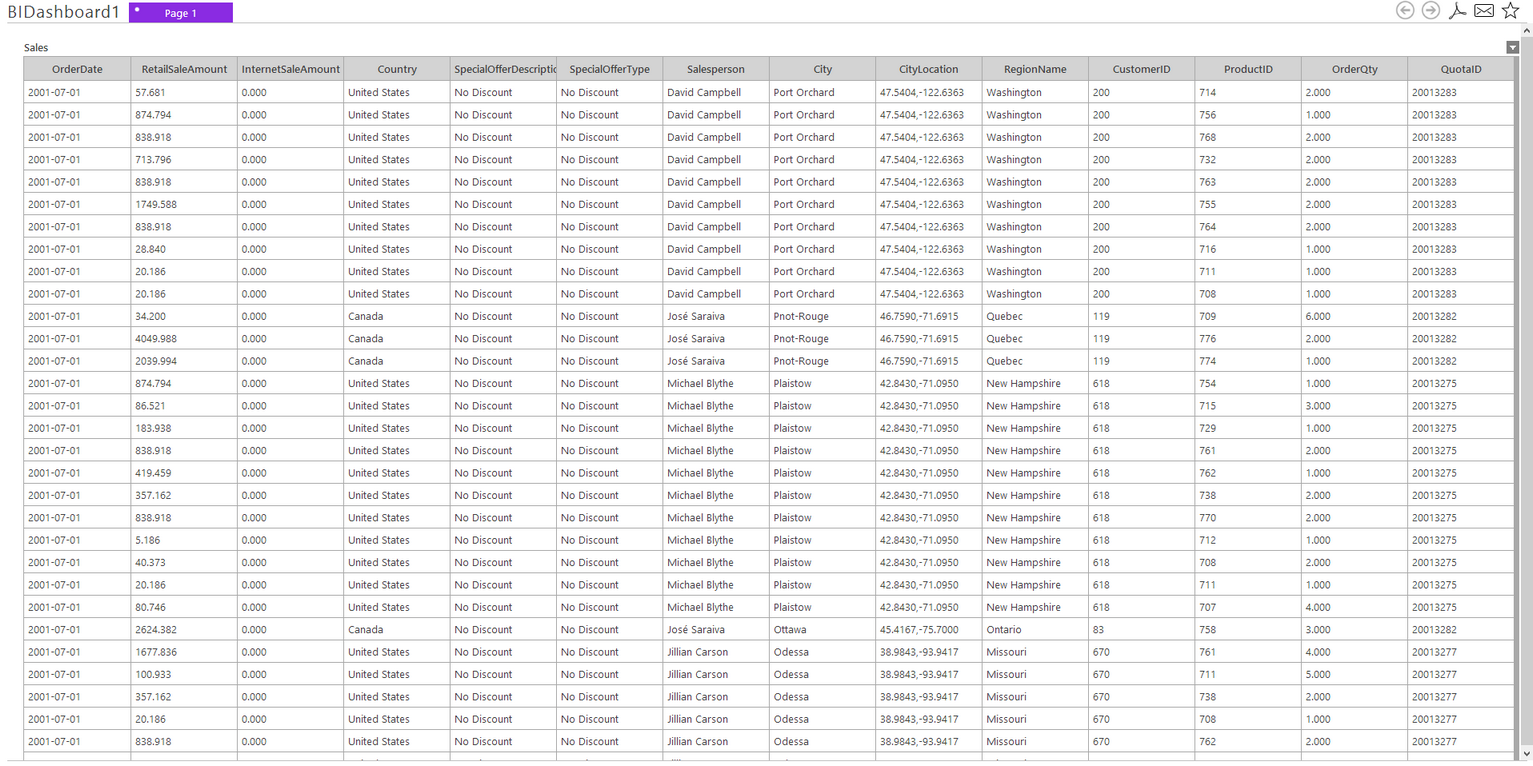1533x766 pixels.
Task: Export dashboard to PDF via Acrobat icon
Action: (x=1458, y=11)
